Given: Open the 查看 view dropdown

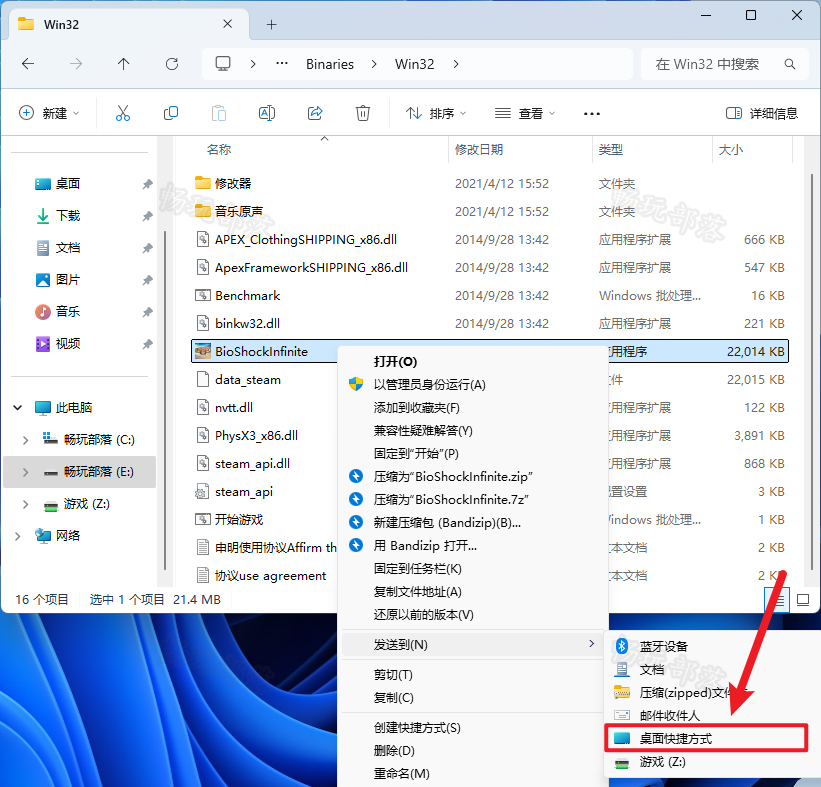Looking at the screenshot, I should (525, 113).
